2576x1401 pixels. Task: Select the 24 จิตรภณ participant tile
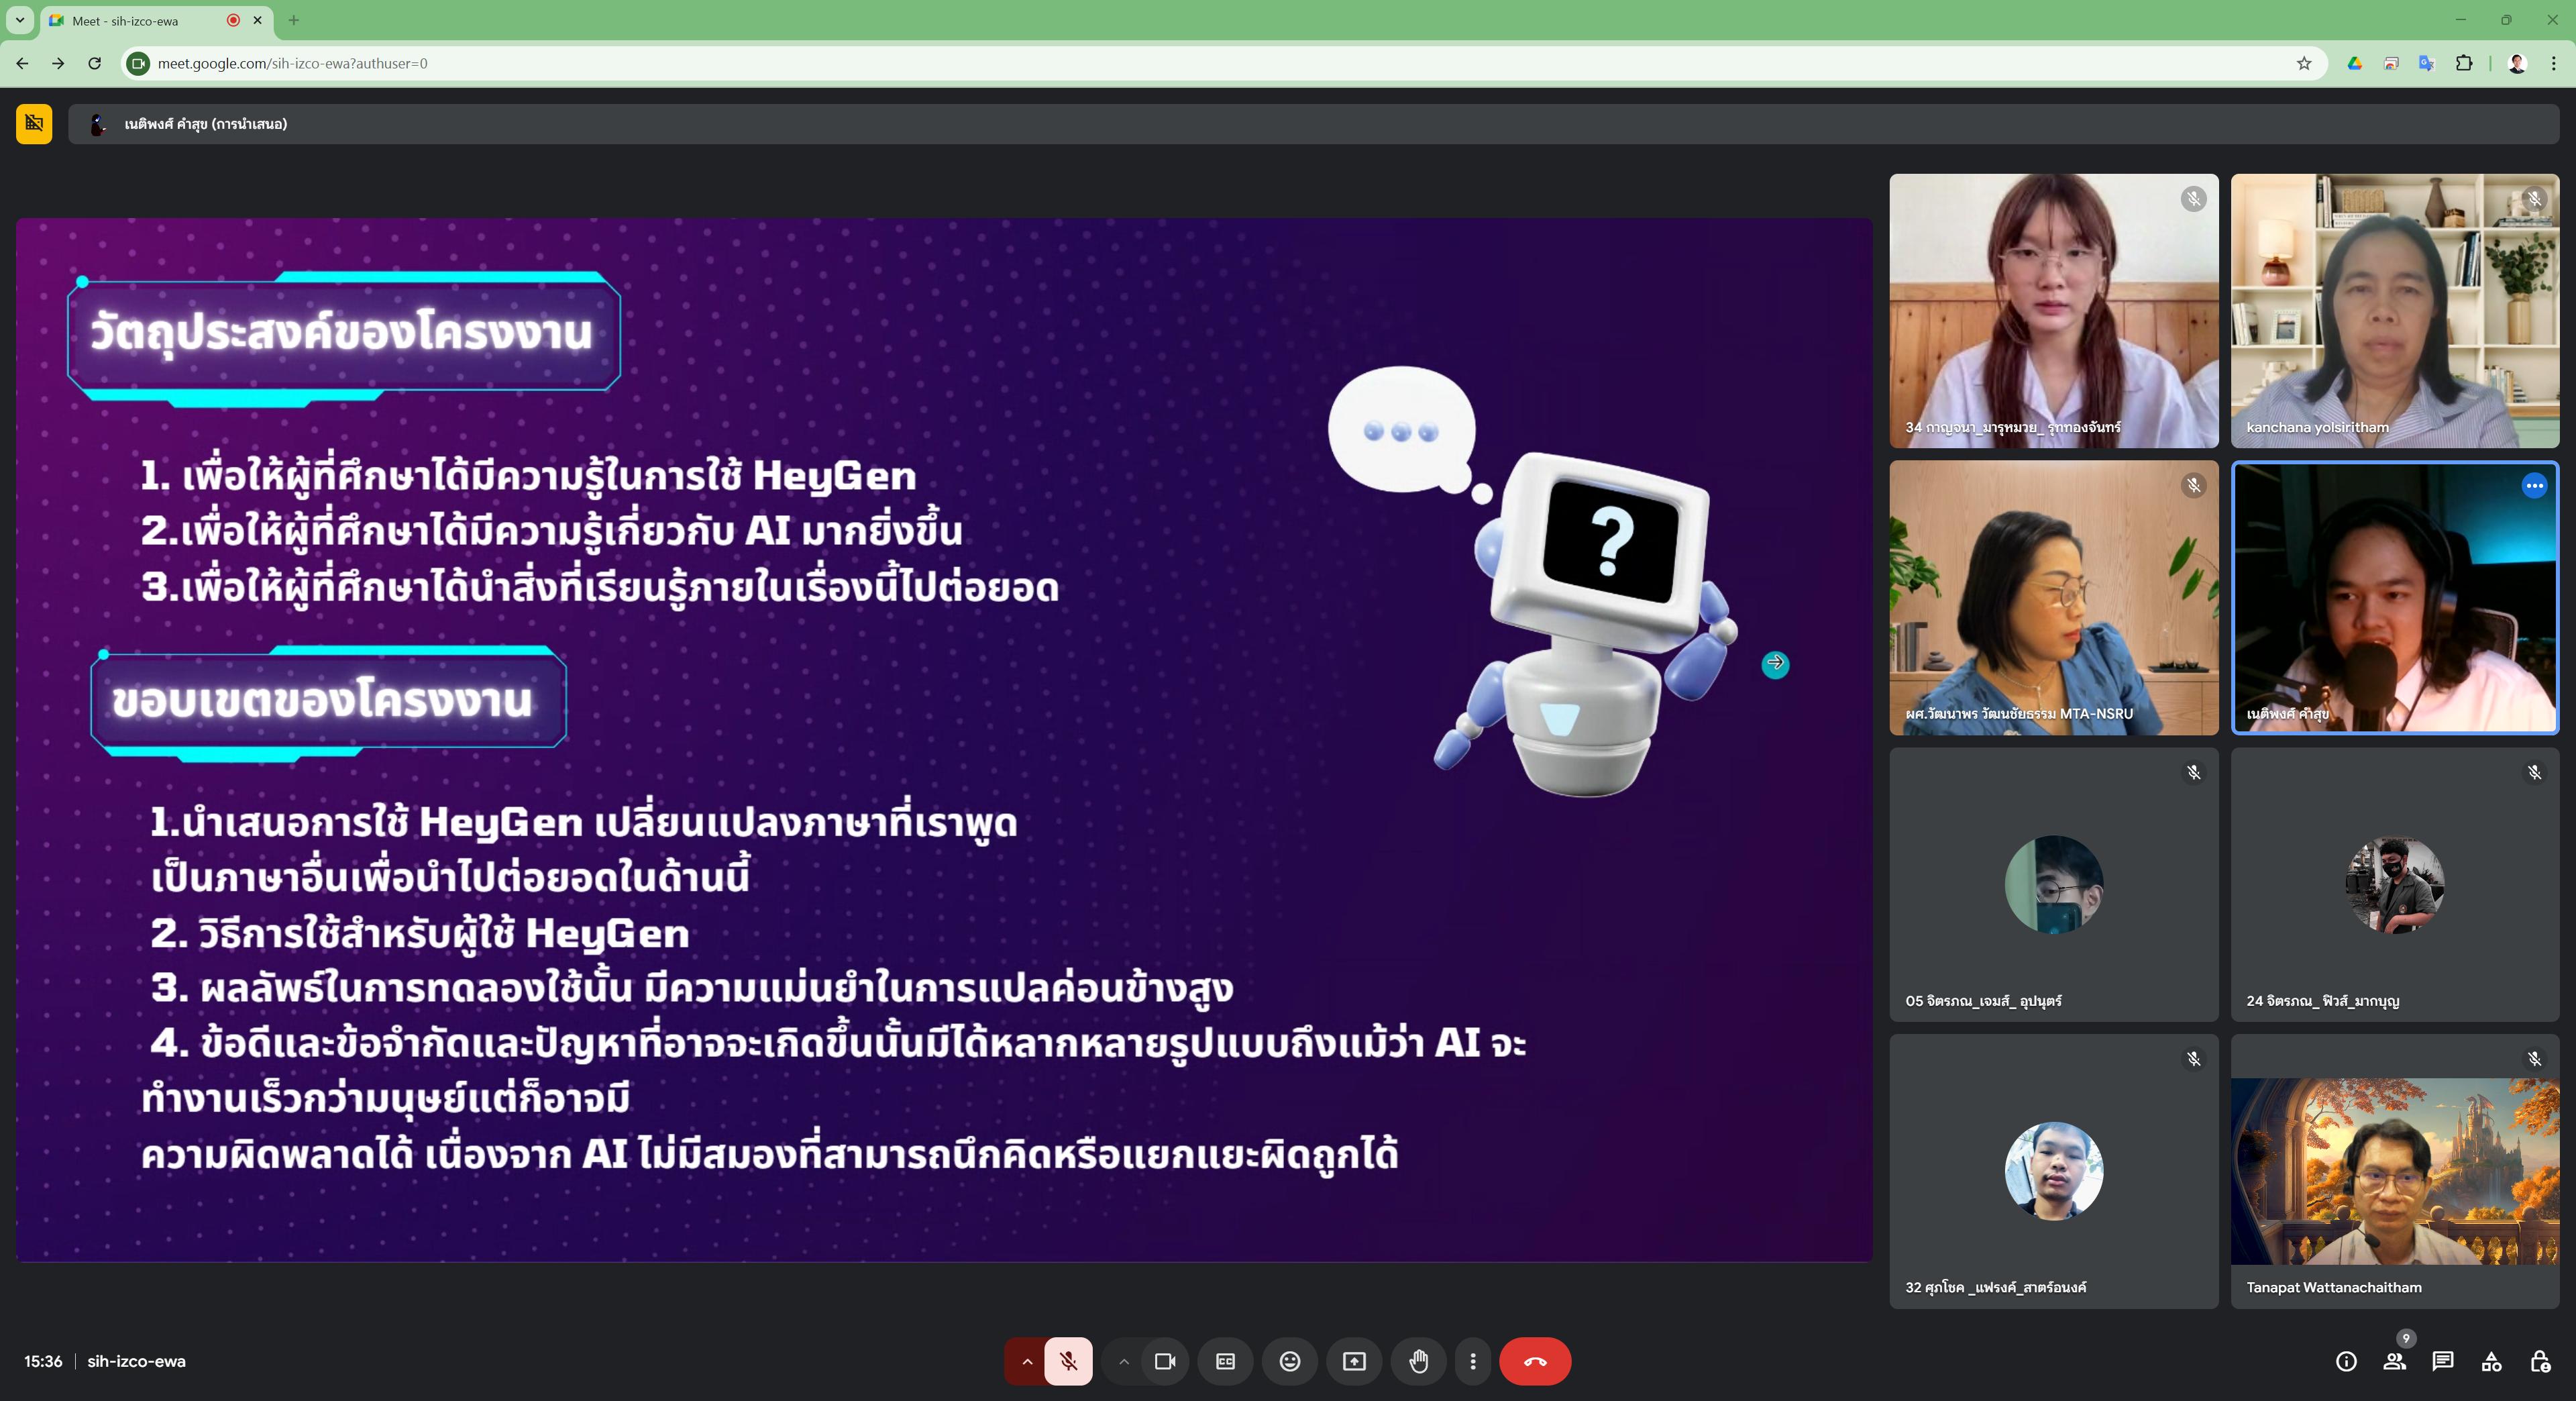point(2394,884)
